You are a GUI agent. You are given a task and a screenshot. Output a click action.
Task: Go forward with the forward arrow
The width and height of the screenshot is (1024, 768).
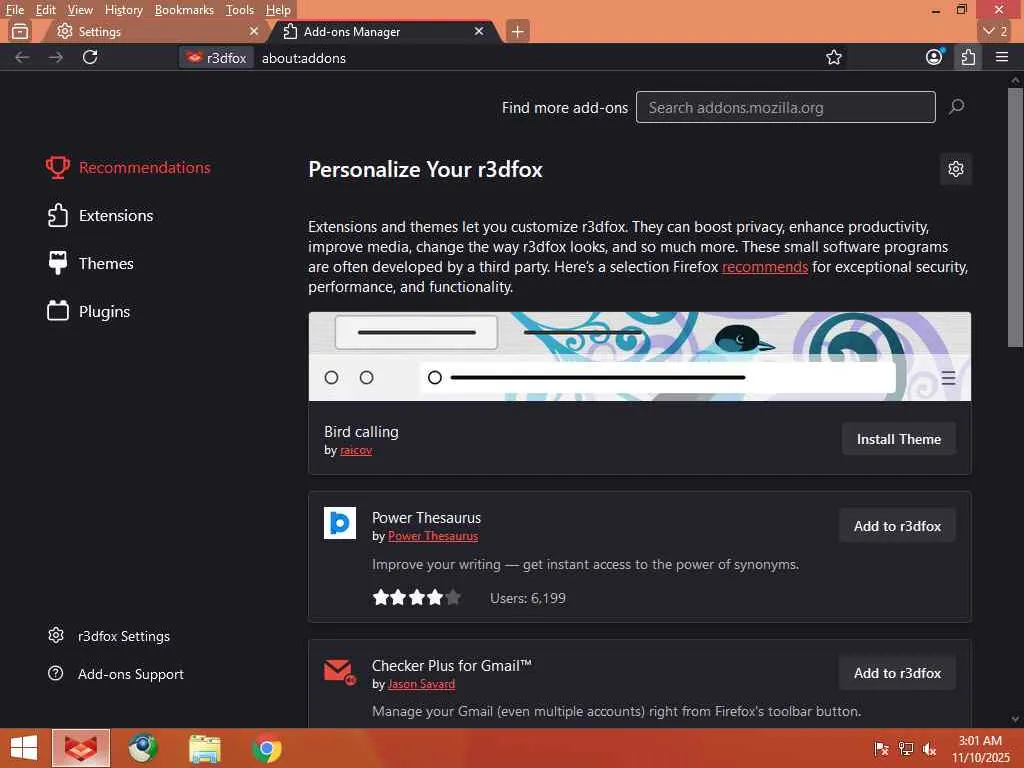coord(56,57)
